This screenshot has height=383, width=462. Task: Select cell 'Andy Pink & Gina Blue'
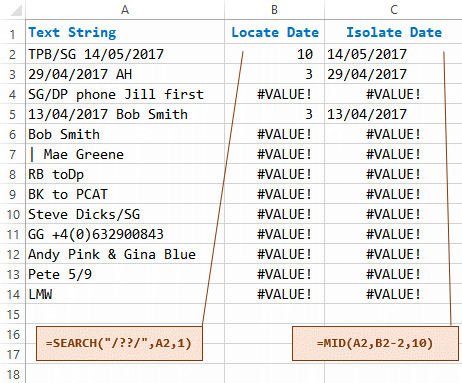125,254
